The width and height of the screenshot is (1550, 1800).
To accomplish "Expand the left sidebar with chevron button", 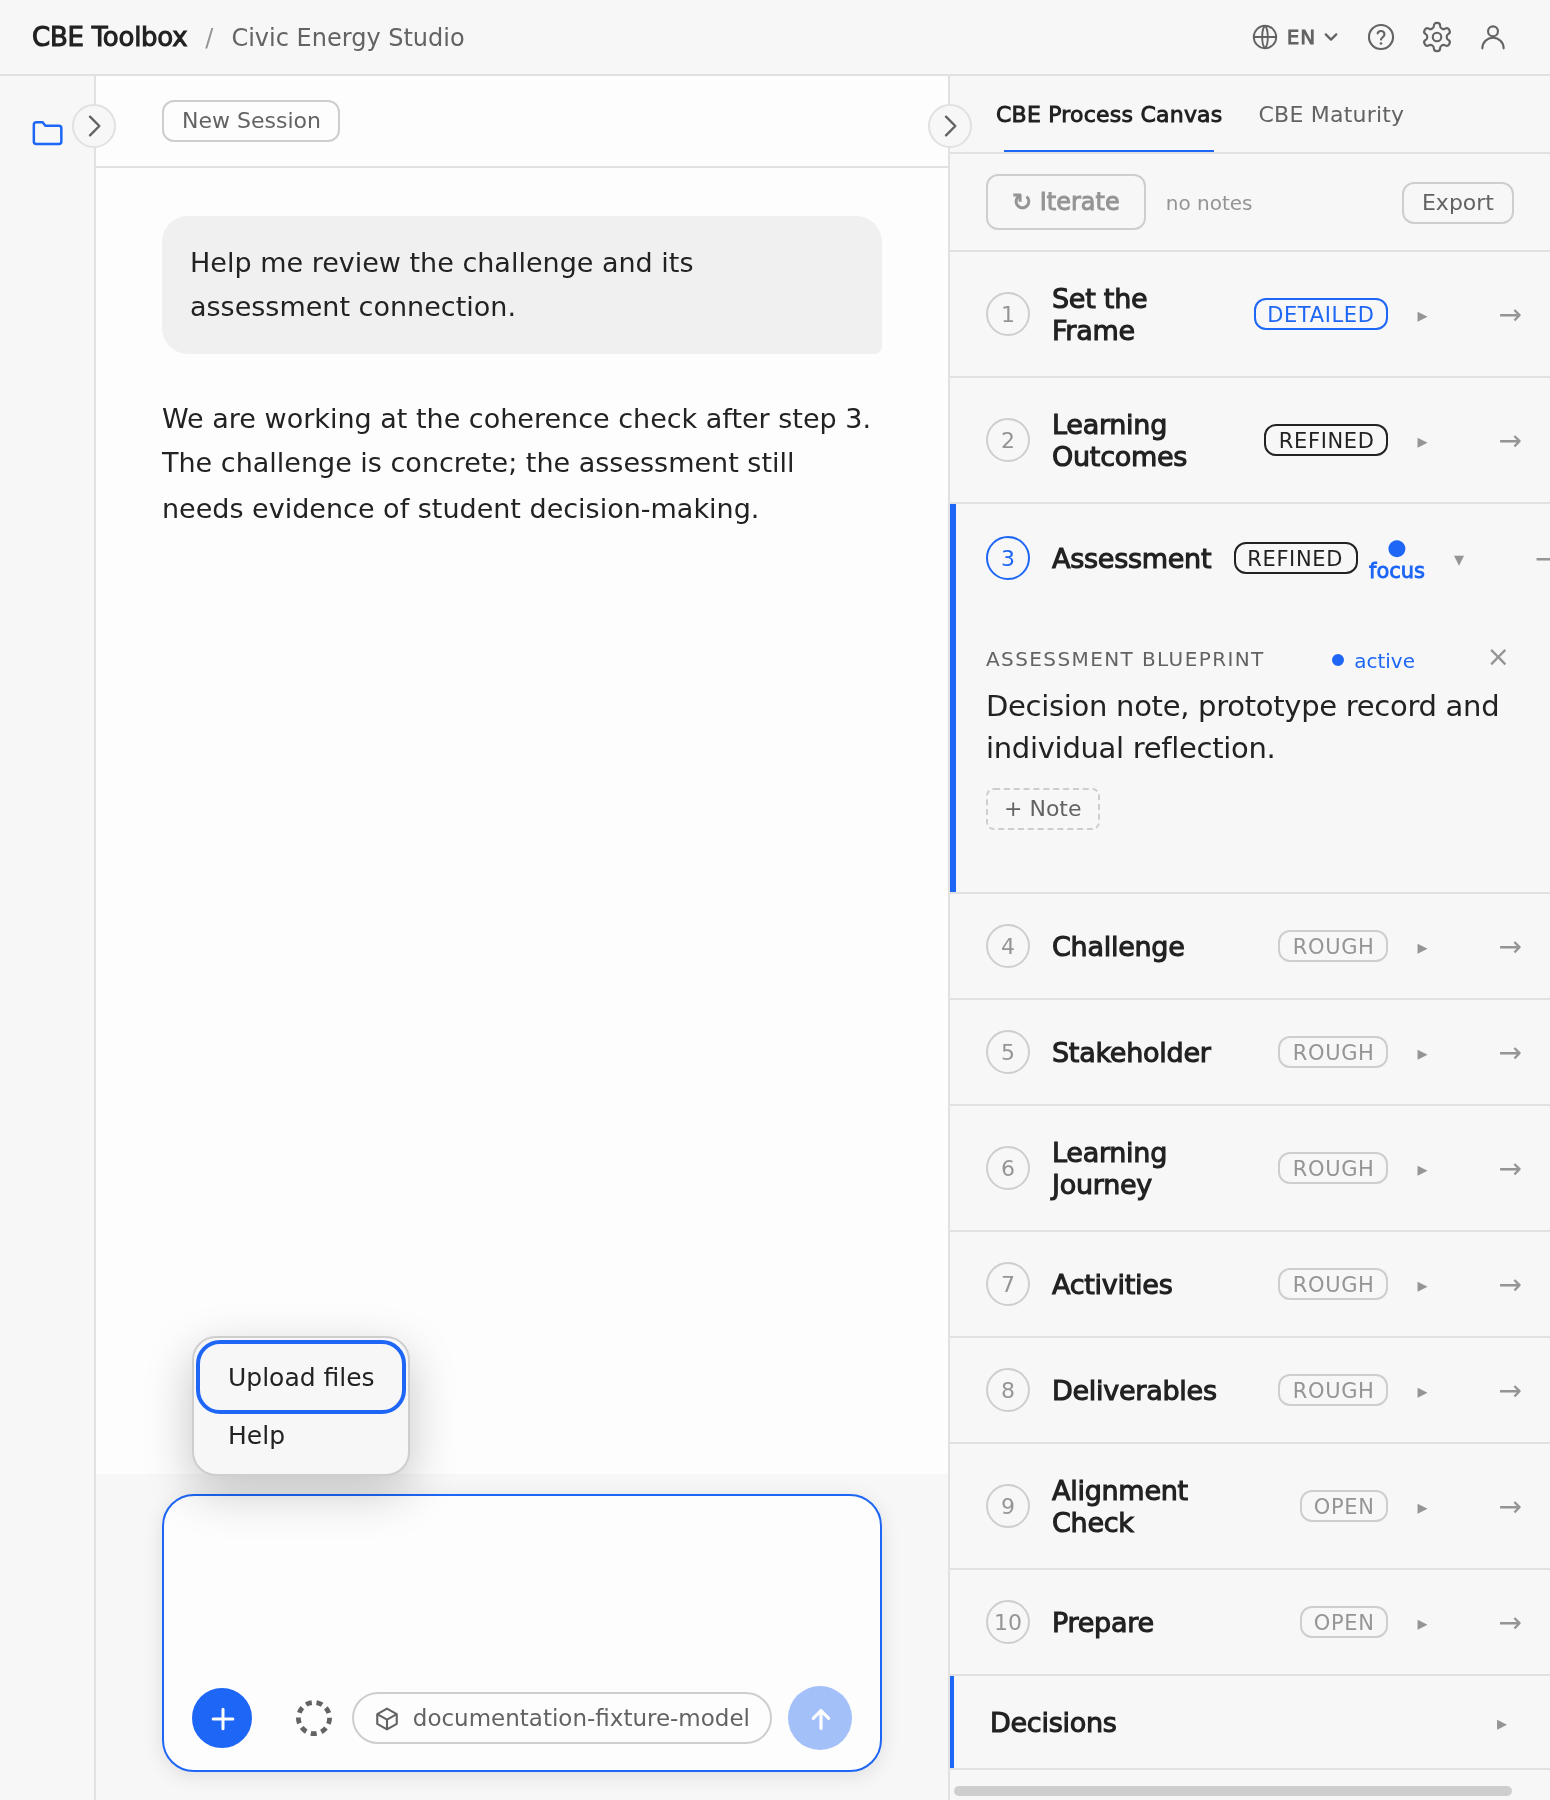I will coord(94,126).
